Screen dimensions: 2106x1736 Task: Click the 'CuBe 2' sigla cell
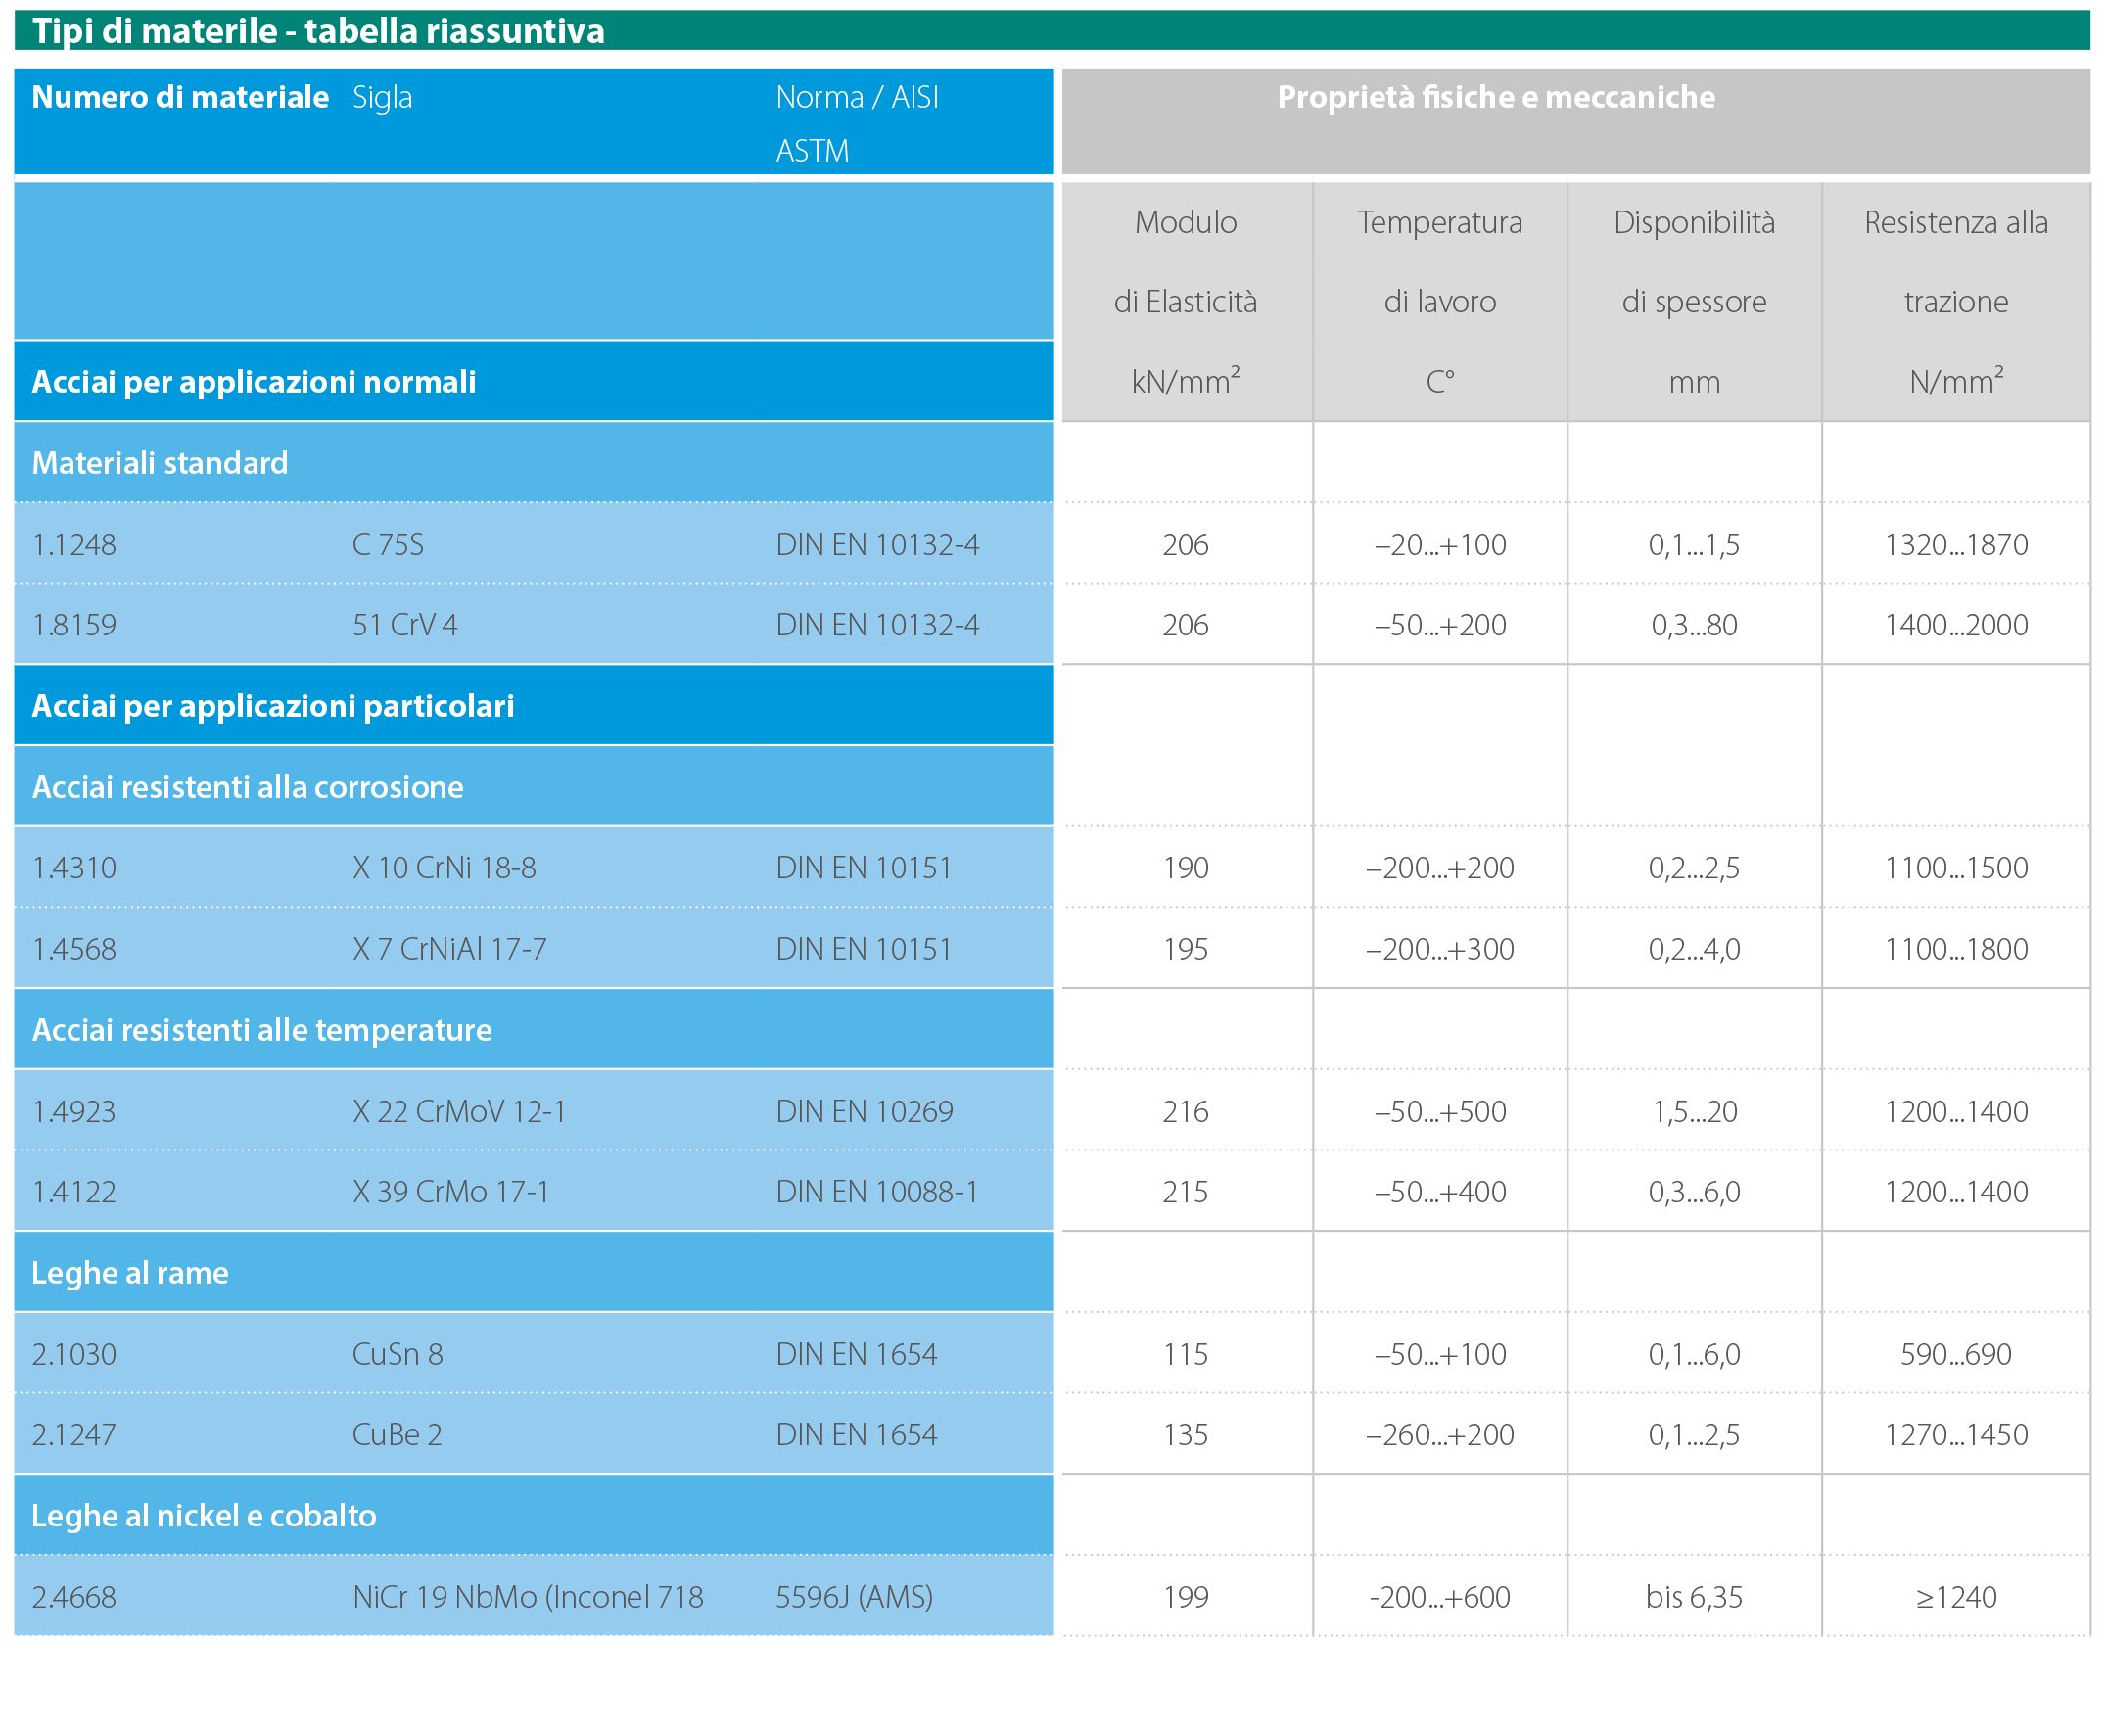[397, 1435]
